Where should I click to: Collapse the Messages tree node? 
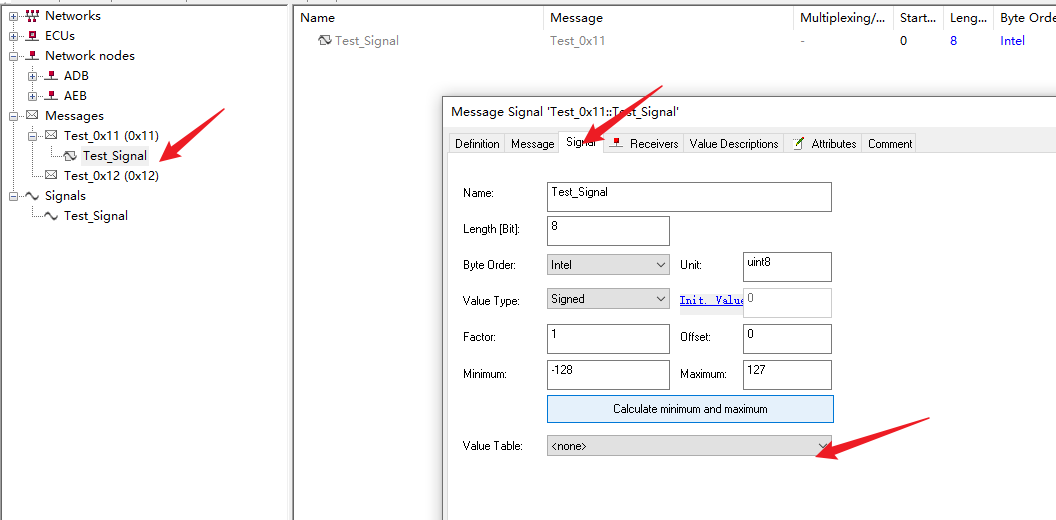[x=13, y=116]
